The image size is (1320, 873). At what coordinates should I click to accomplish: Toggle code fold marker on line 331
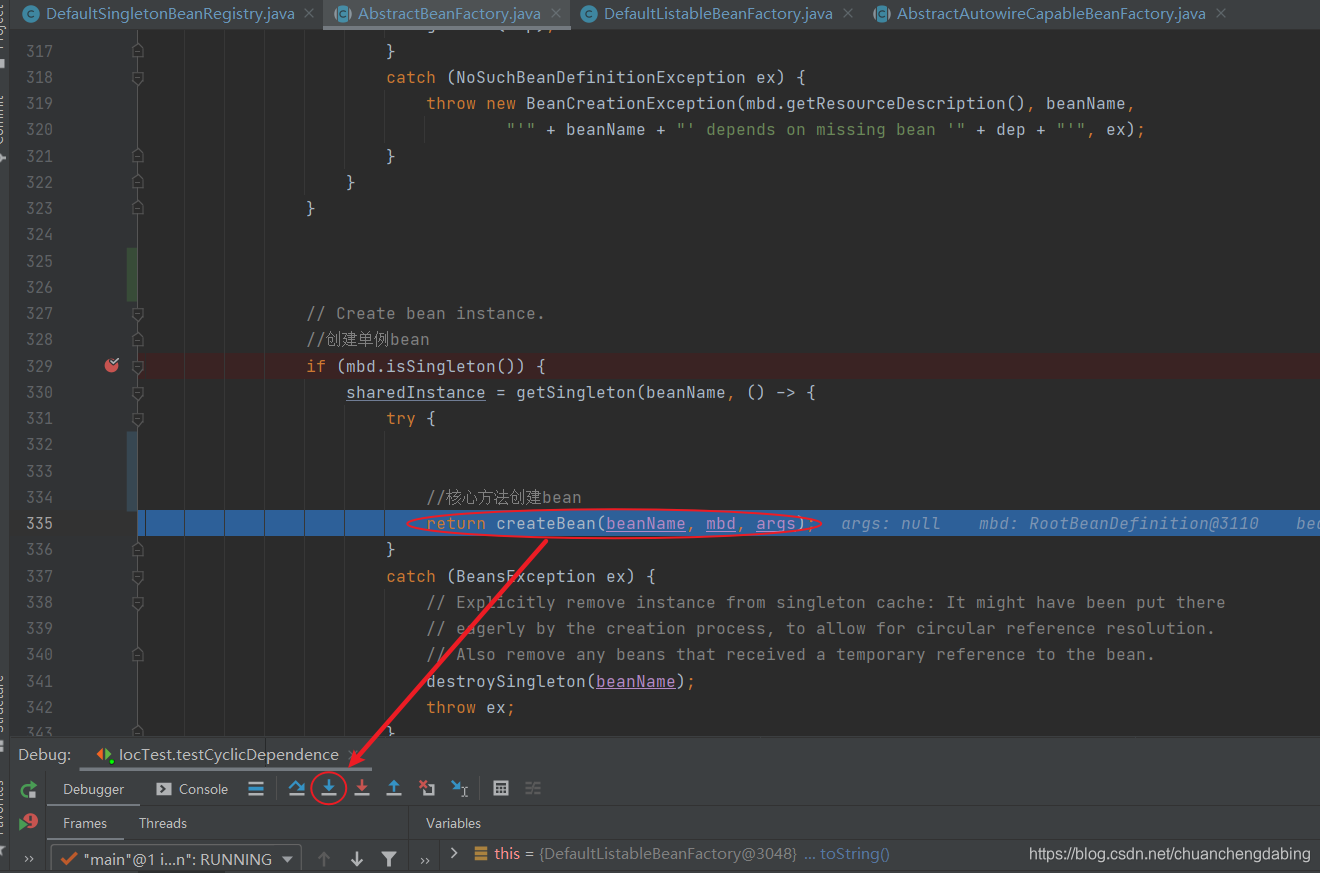(x=138, y=418)
